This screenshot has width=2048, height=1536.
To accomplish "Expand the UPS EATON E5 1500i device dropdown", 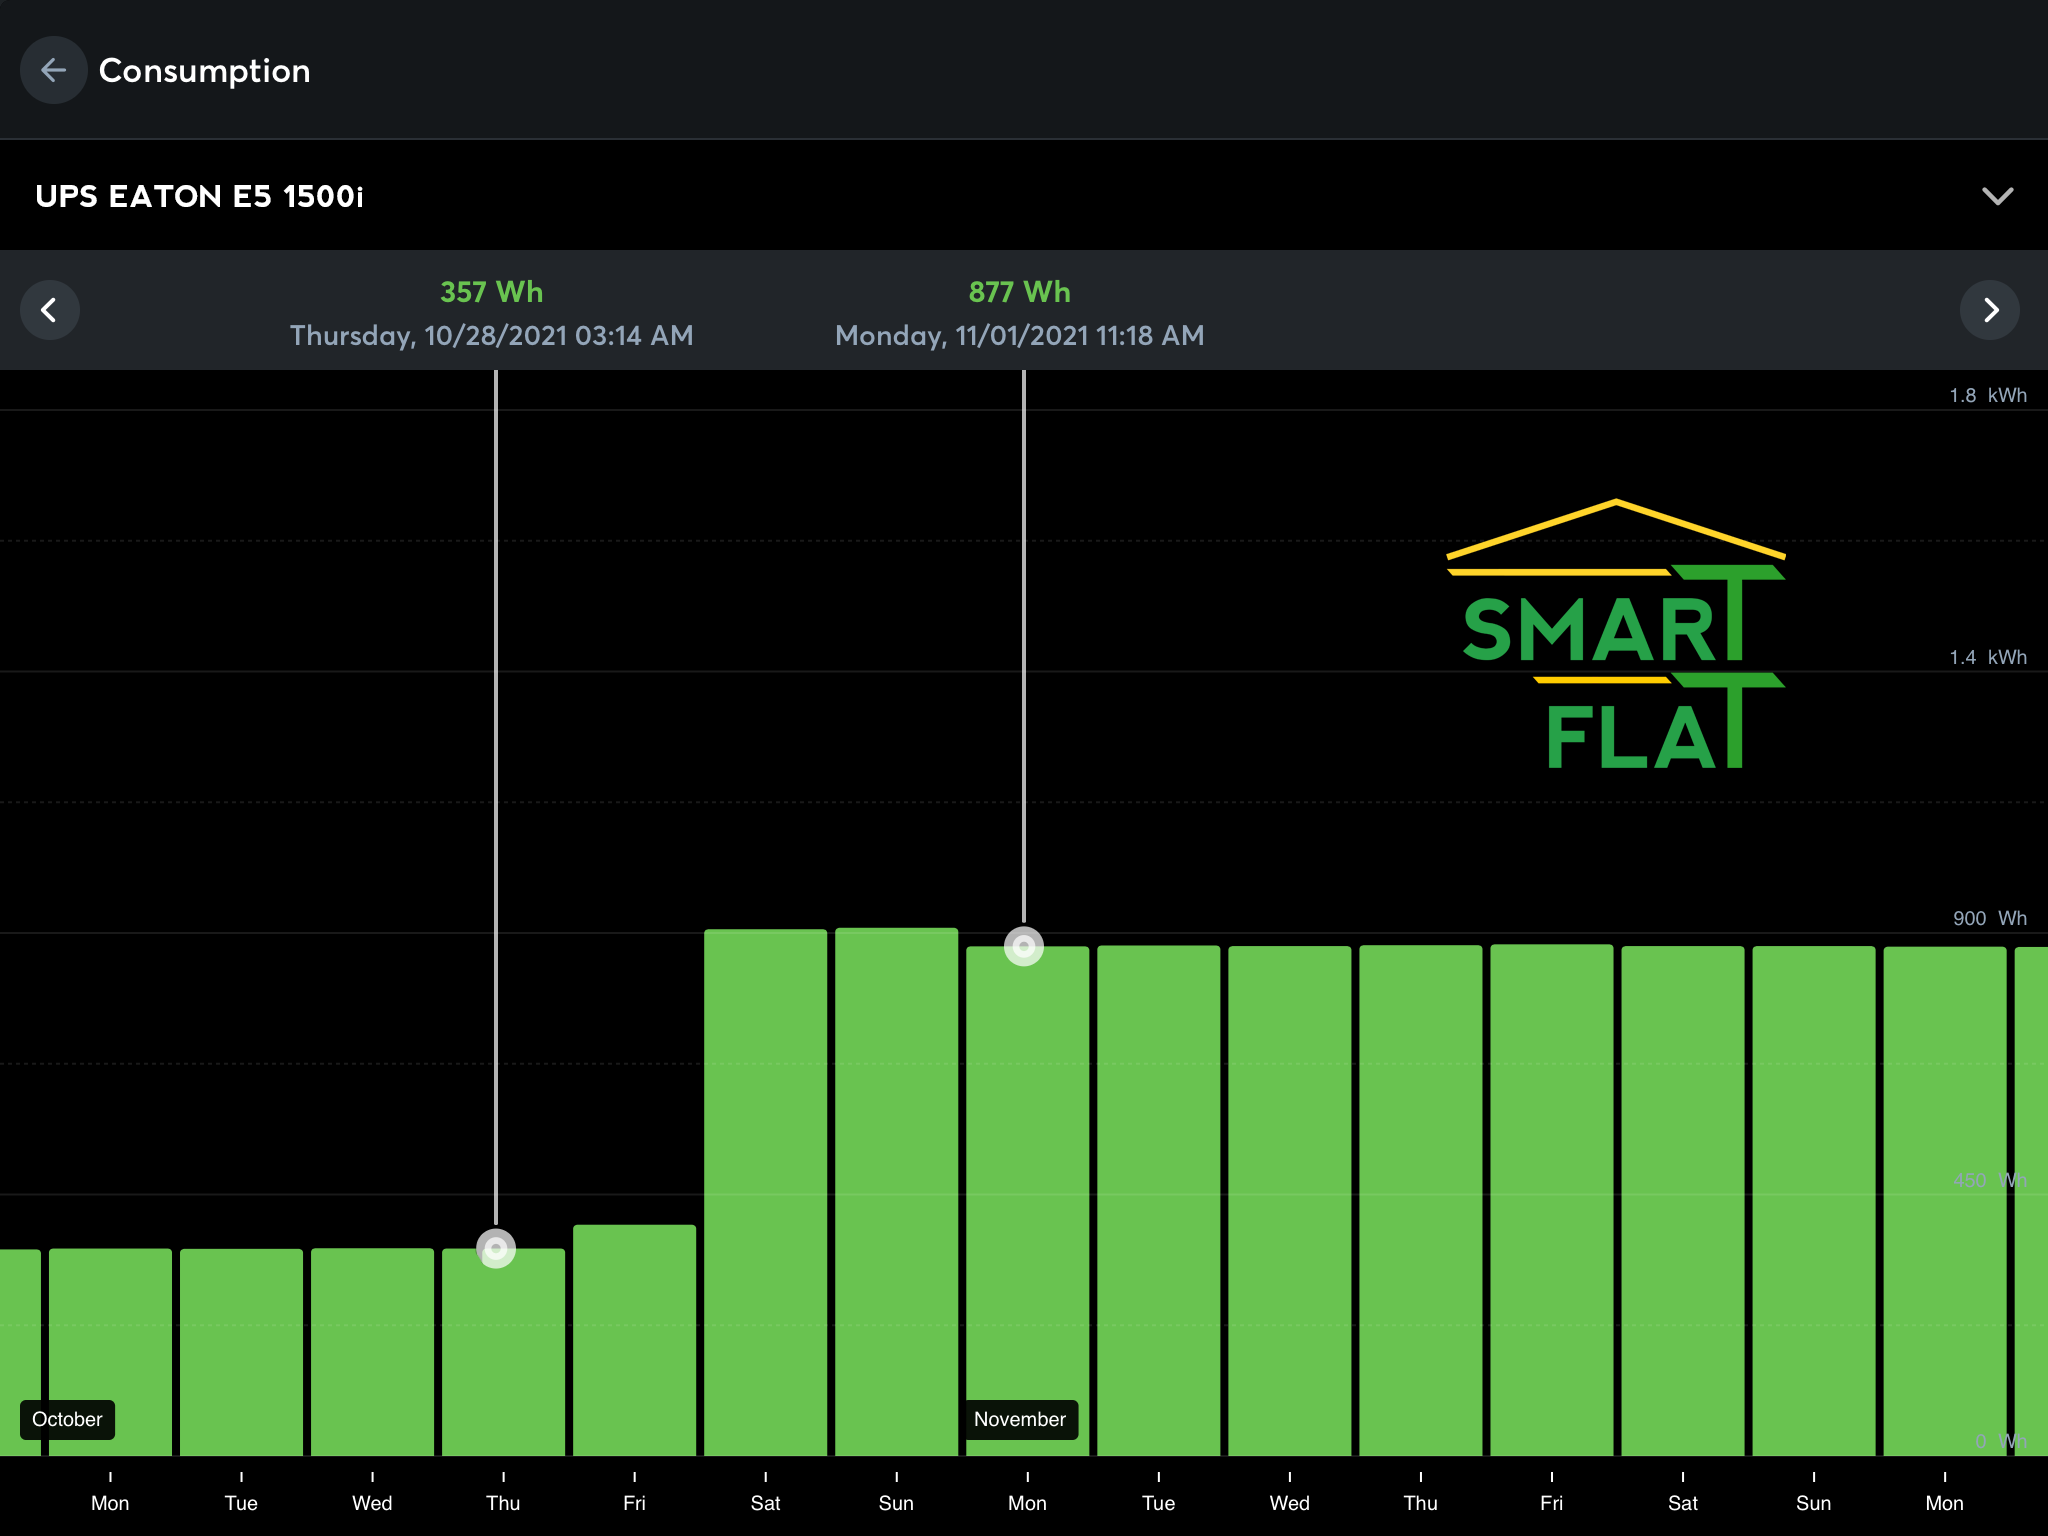I will pos(1997,196).
